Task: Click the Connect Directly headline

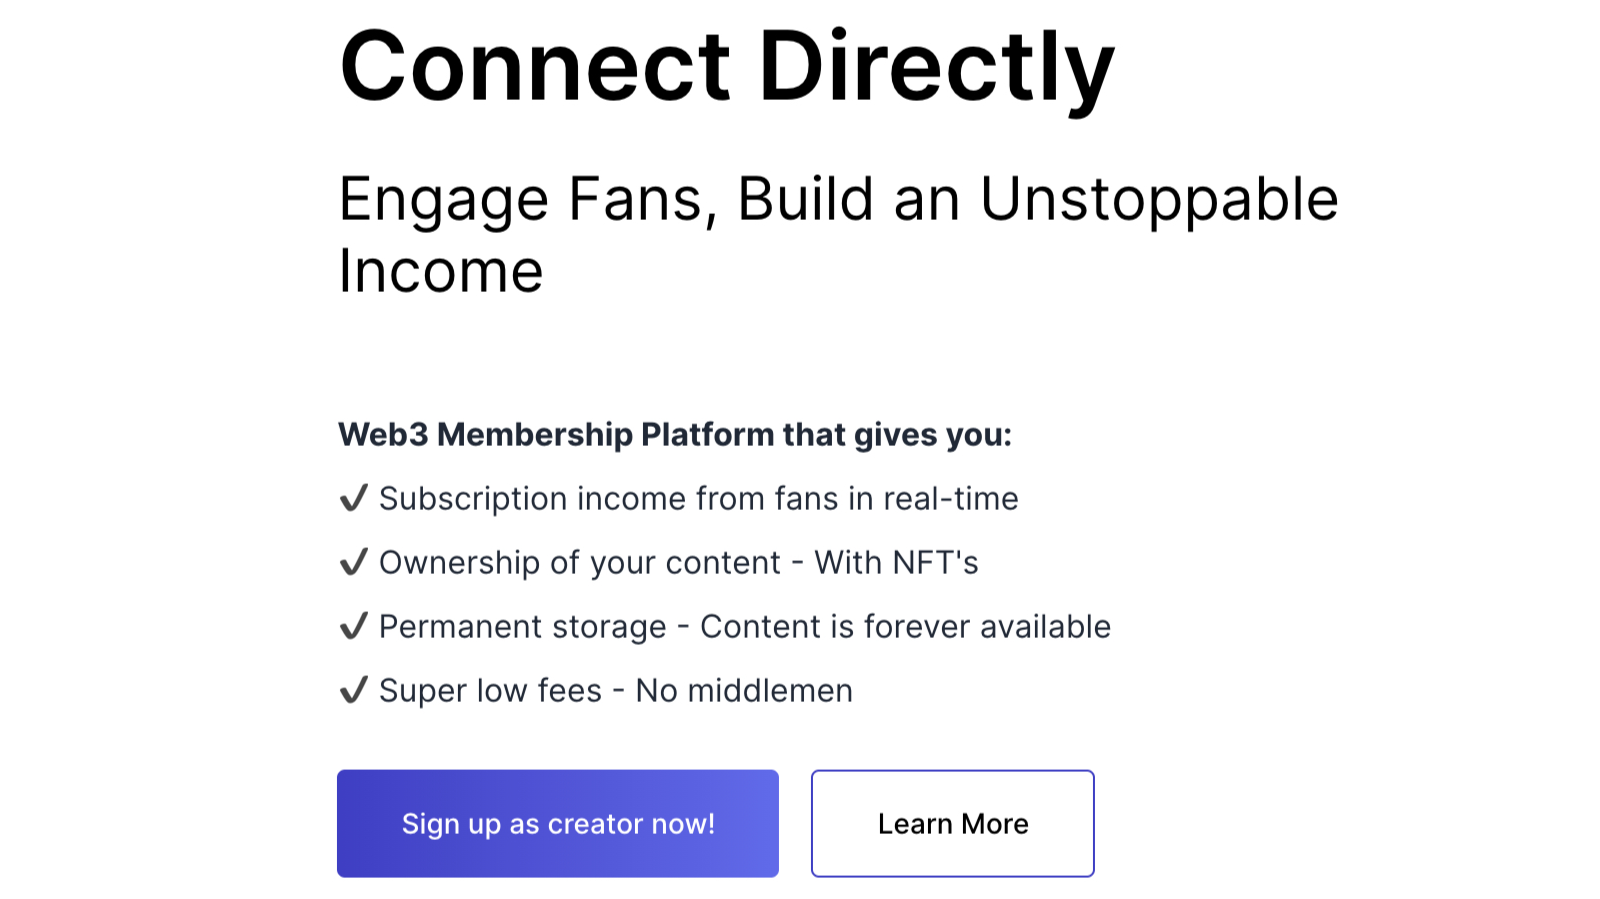Action: 727,68
